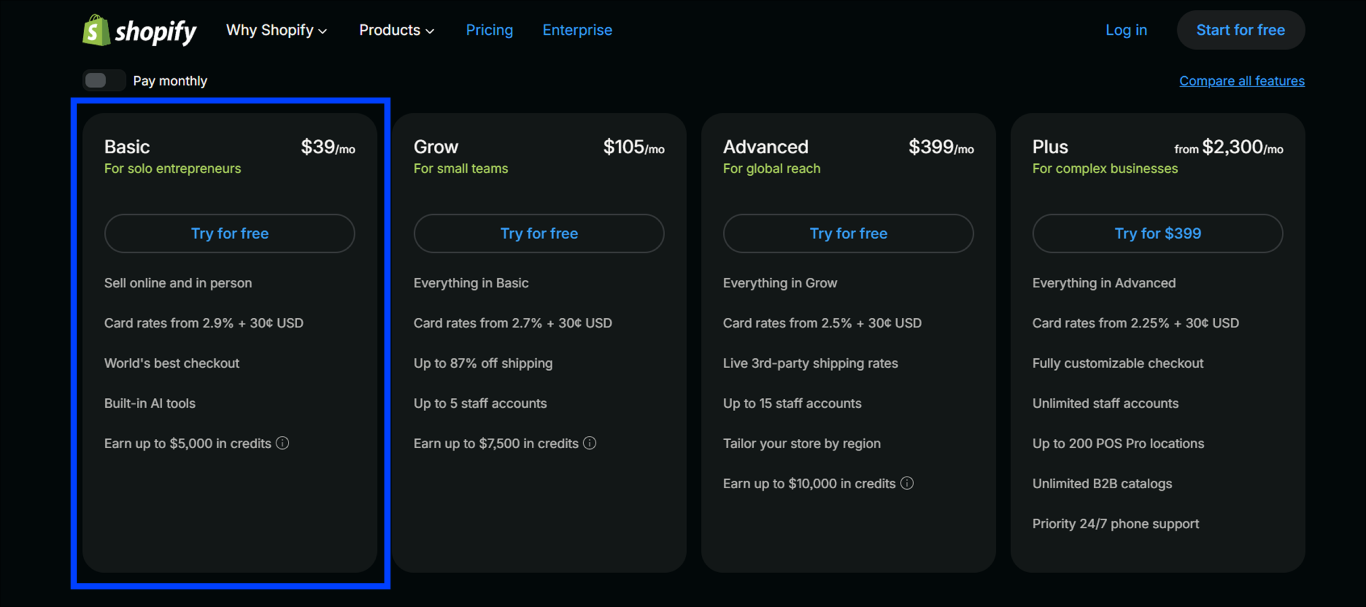The image size is (1366, 607).
Task: Click the Compare all features link
Action: click(x=1241, y=80)
